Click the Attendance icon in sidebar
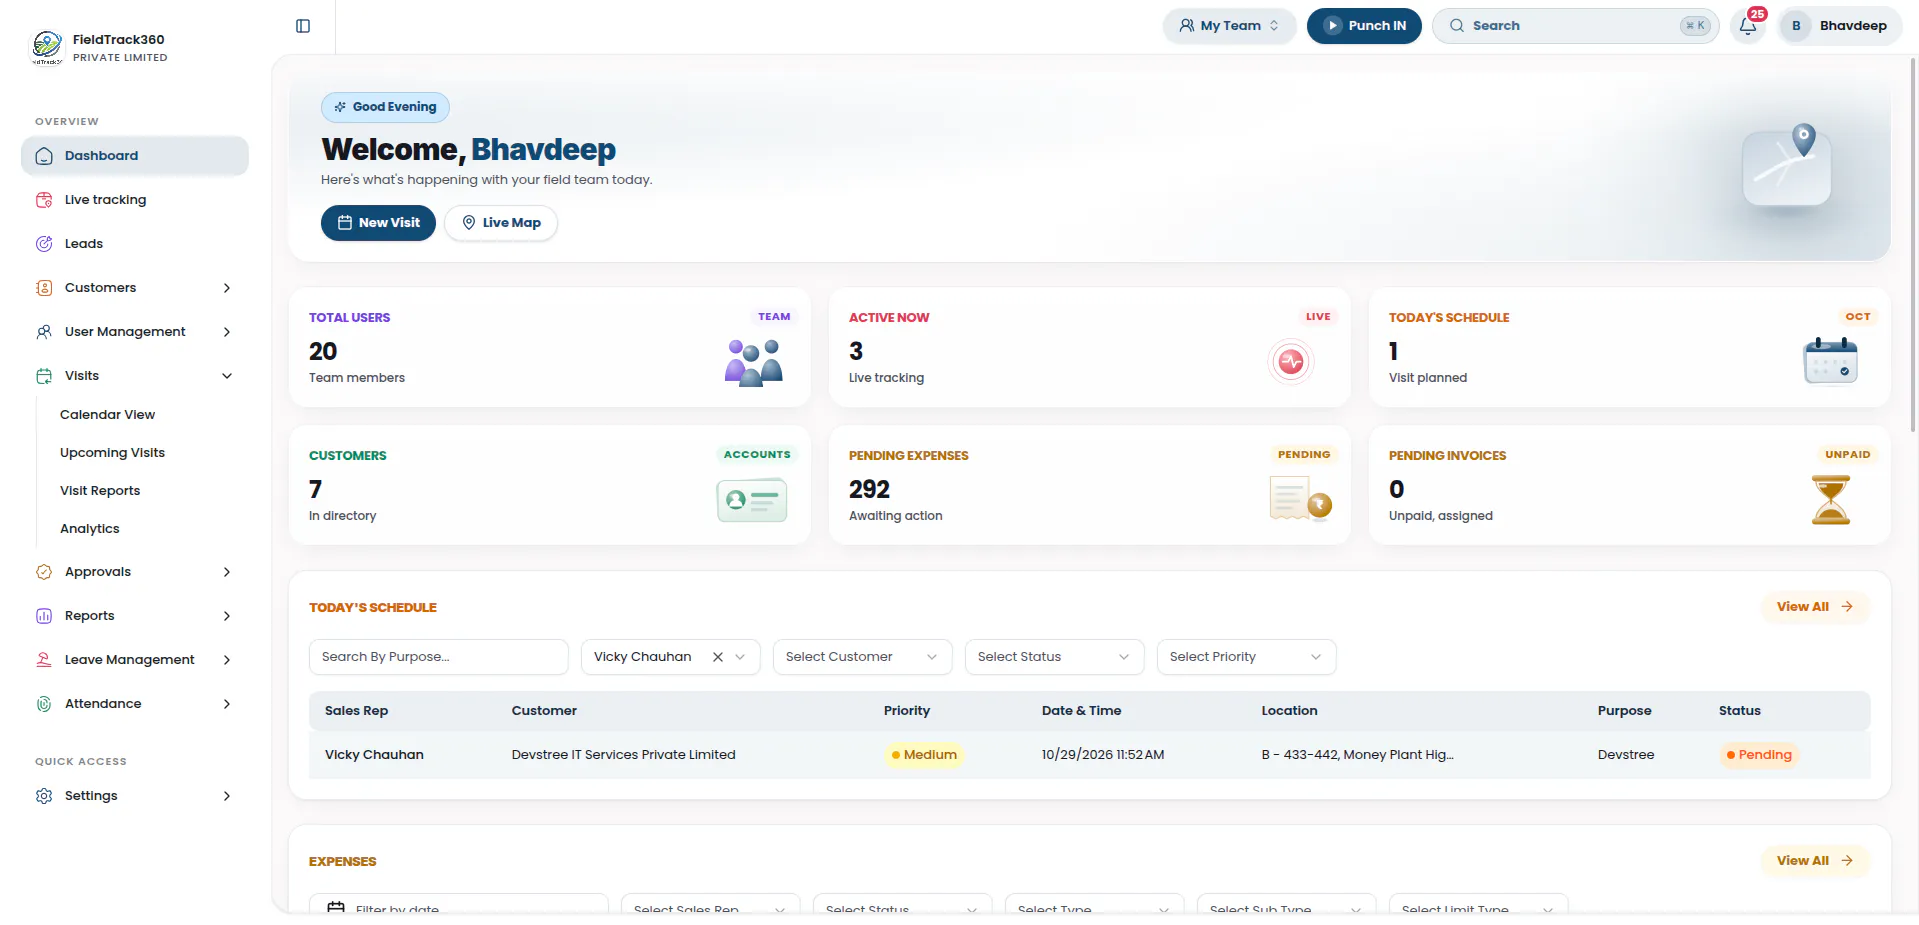Image resolution: width=1919 pixels, height=925 pixels. (44, 704)
